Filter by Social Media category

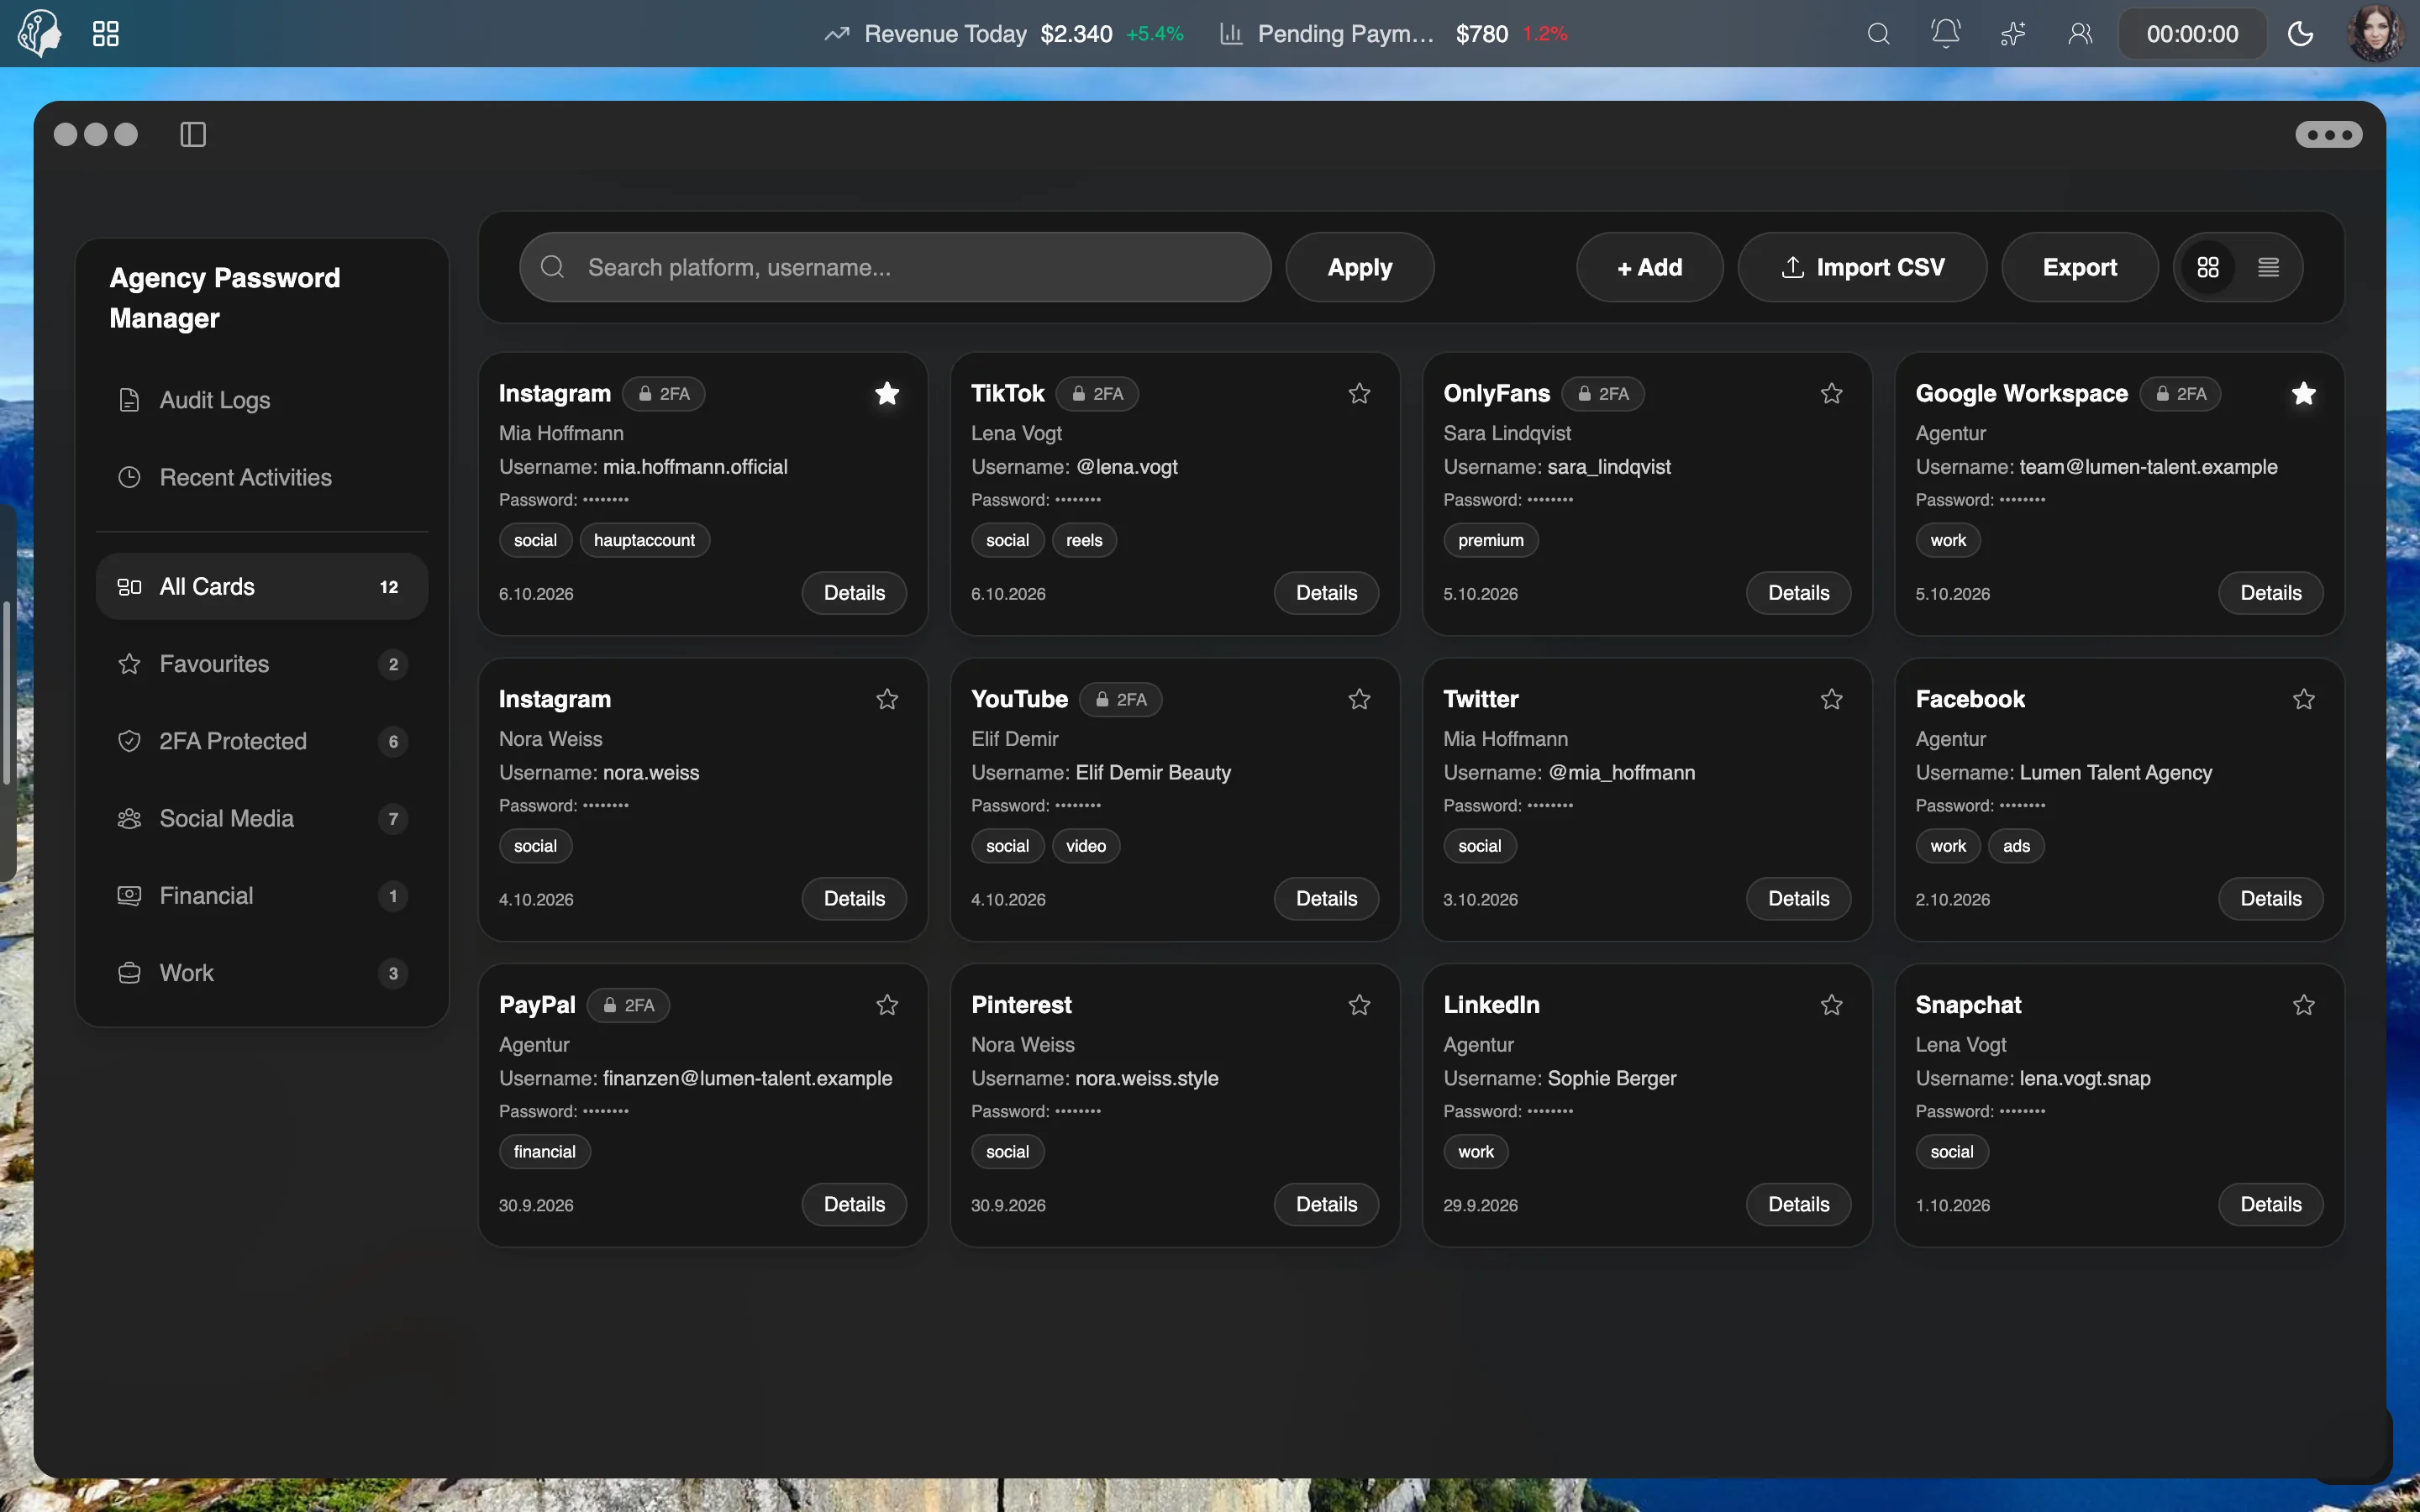[x=262, y=818]
